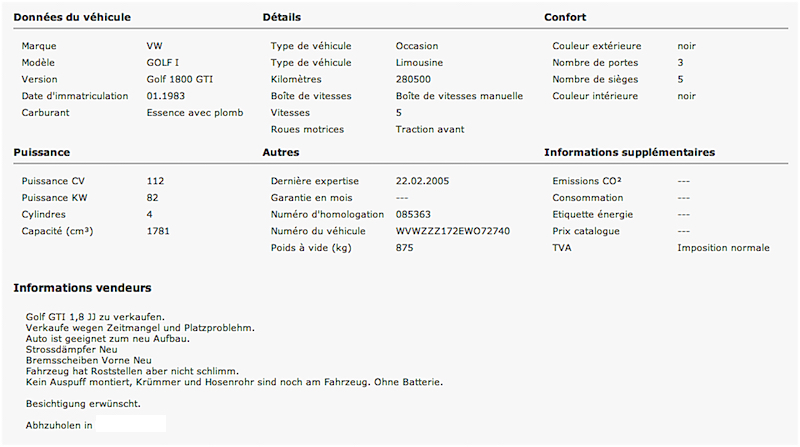Click the 'Imposition normale' TVA value
Screen dimensions: 800x447
click(x=723, y=247)
